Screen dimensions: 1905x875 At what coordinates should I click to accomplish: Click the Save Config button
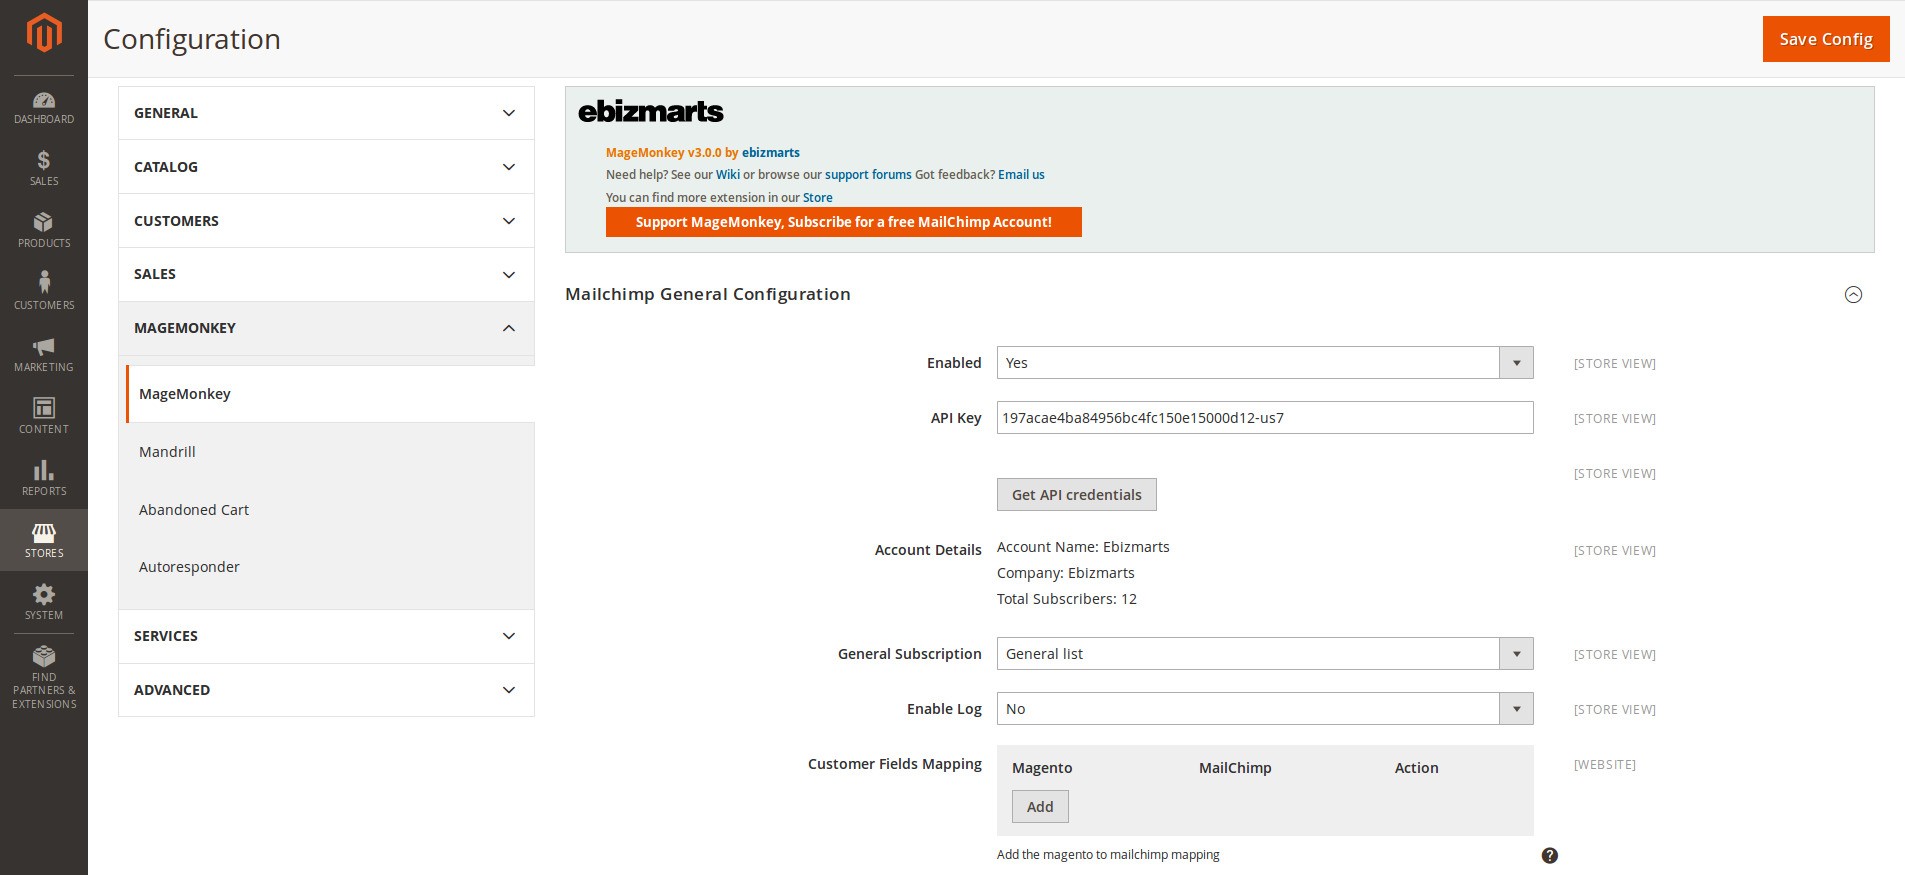click(x=1825, y=39)
